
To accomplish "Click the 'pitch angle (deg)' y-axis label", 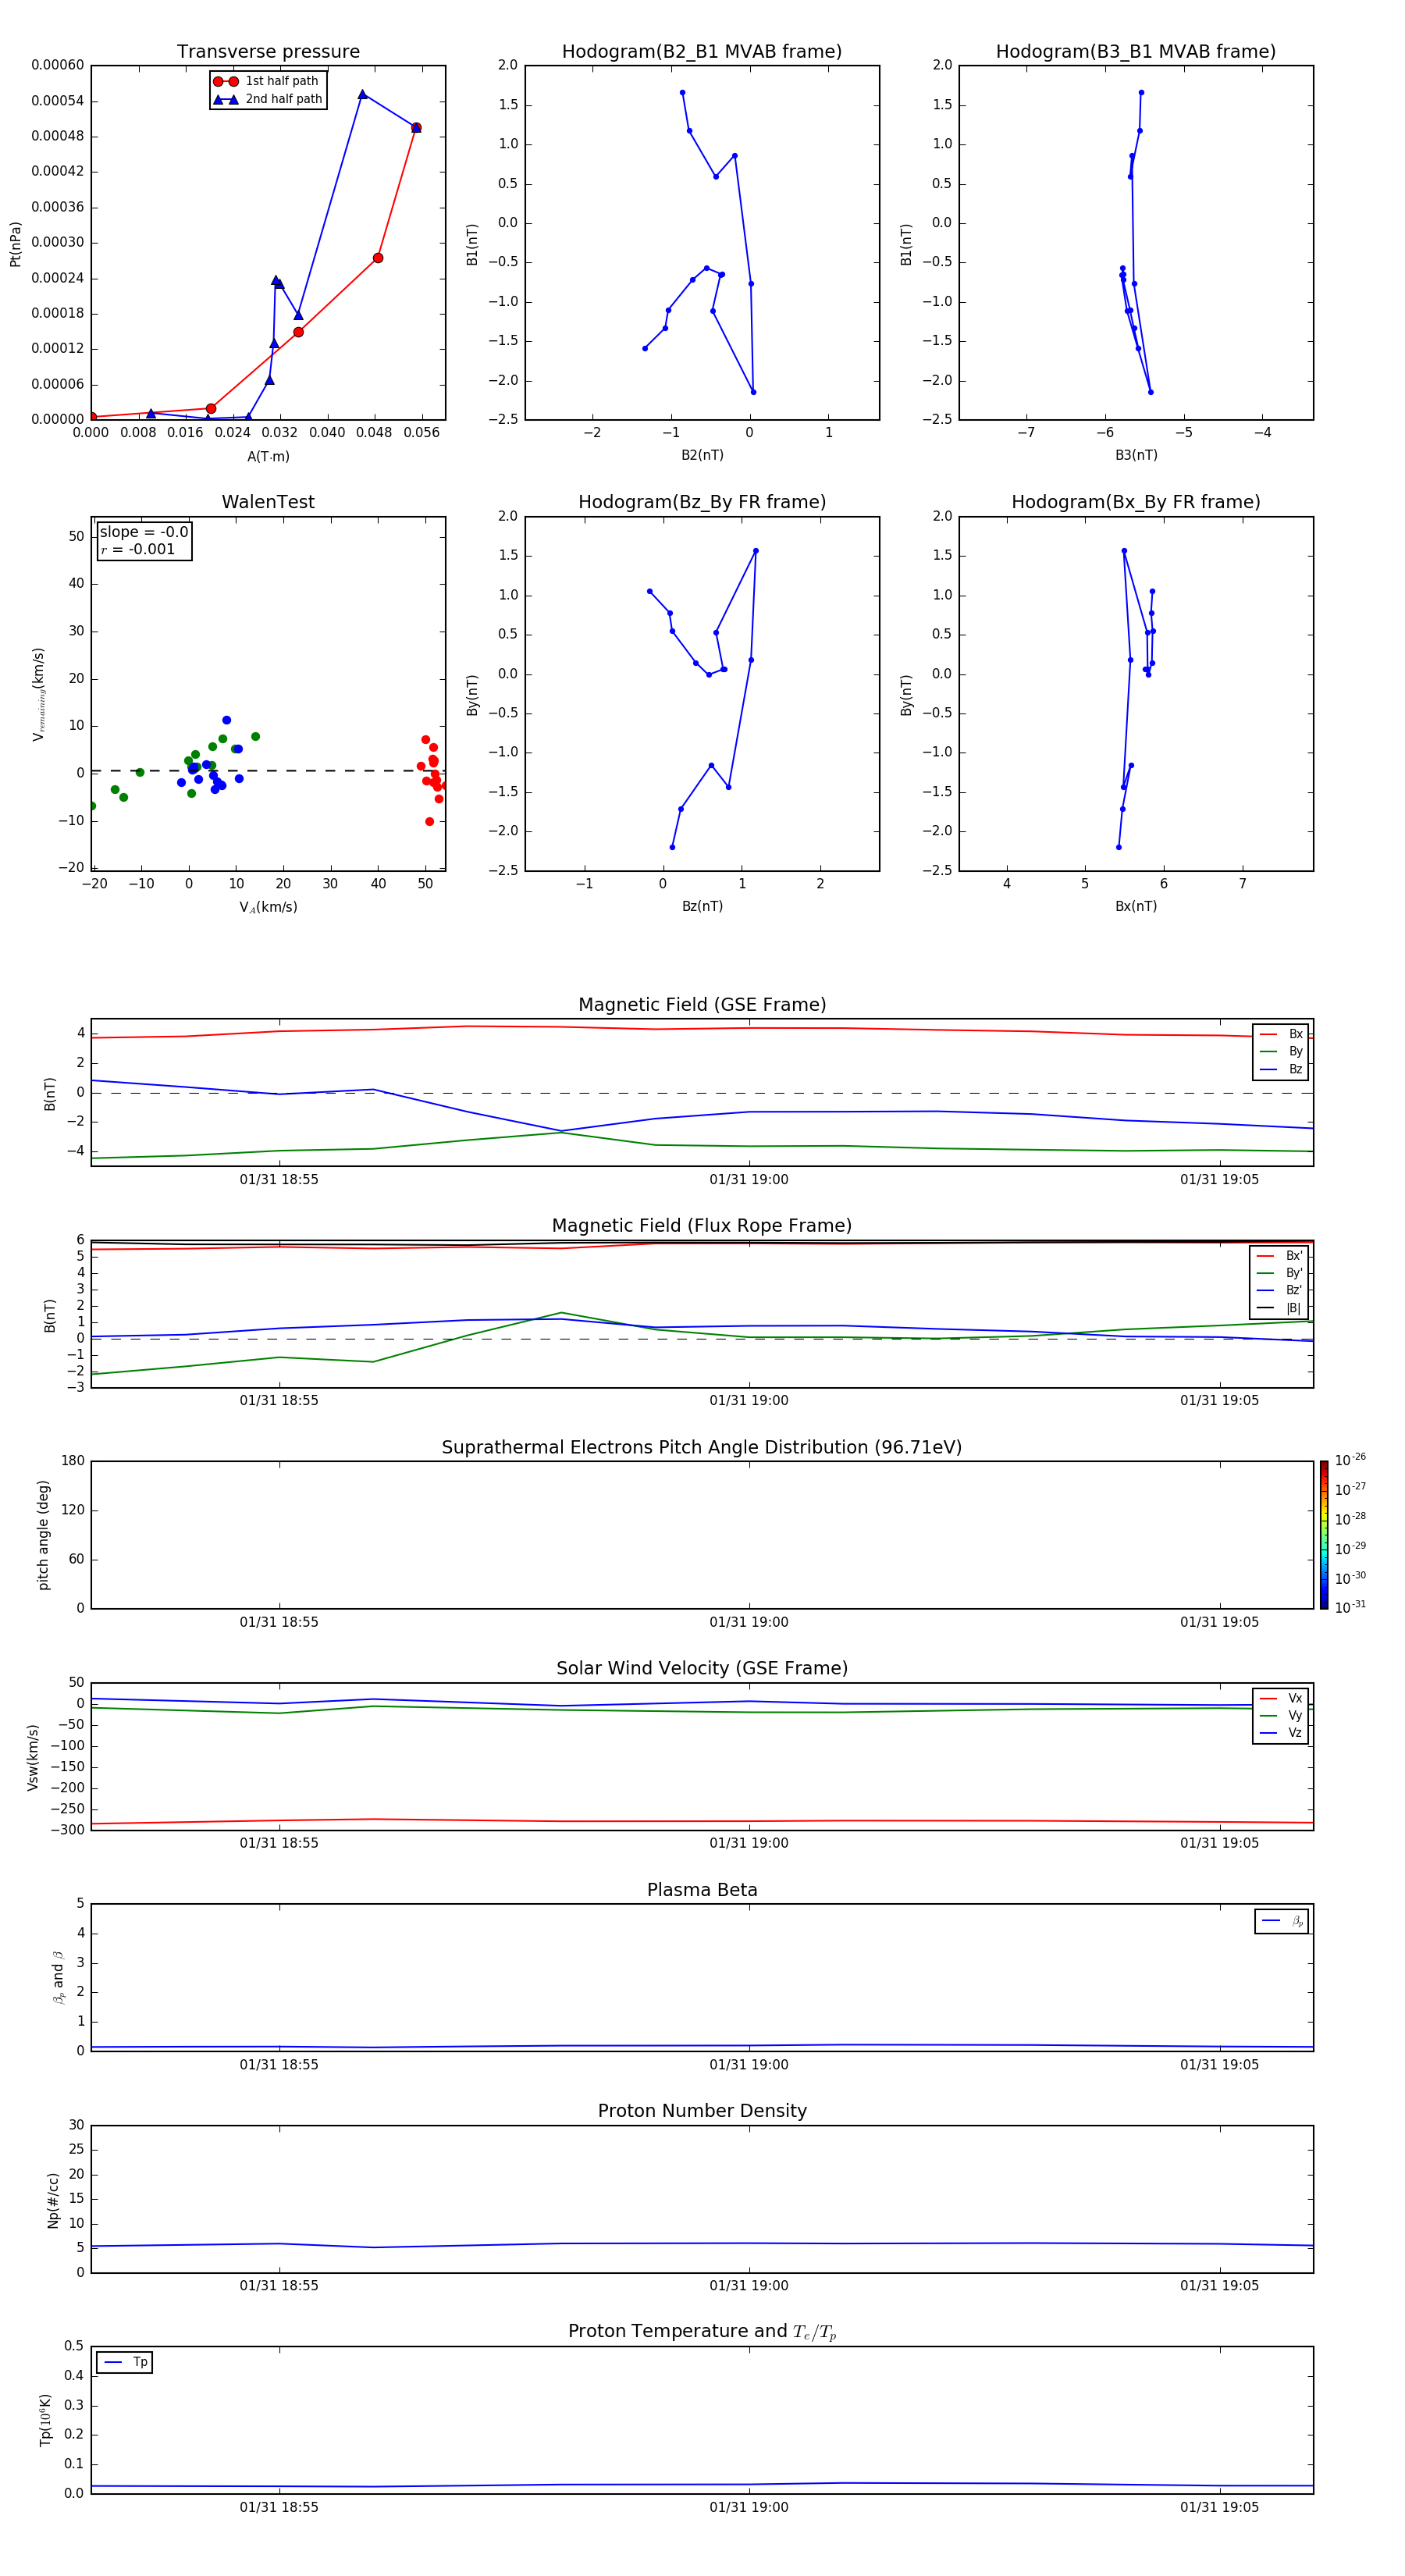I will tap(43, 1535).
